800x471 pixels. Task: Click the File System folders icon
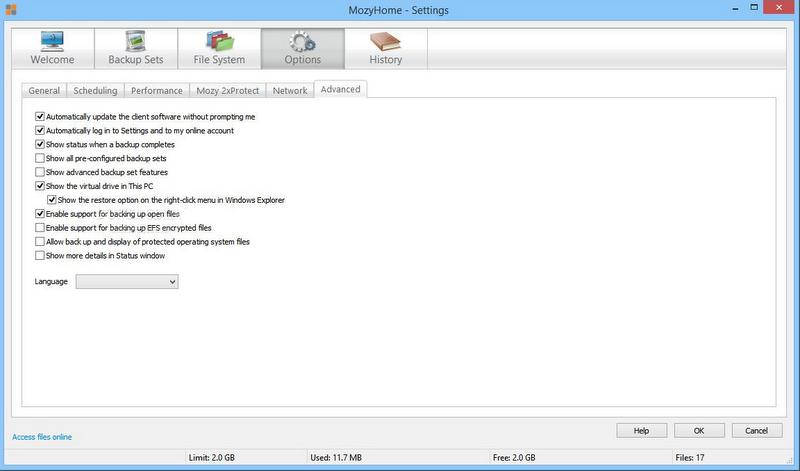tap(219, 41)
